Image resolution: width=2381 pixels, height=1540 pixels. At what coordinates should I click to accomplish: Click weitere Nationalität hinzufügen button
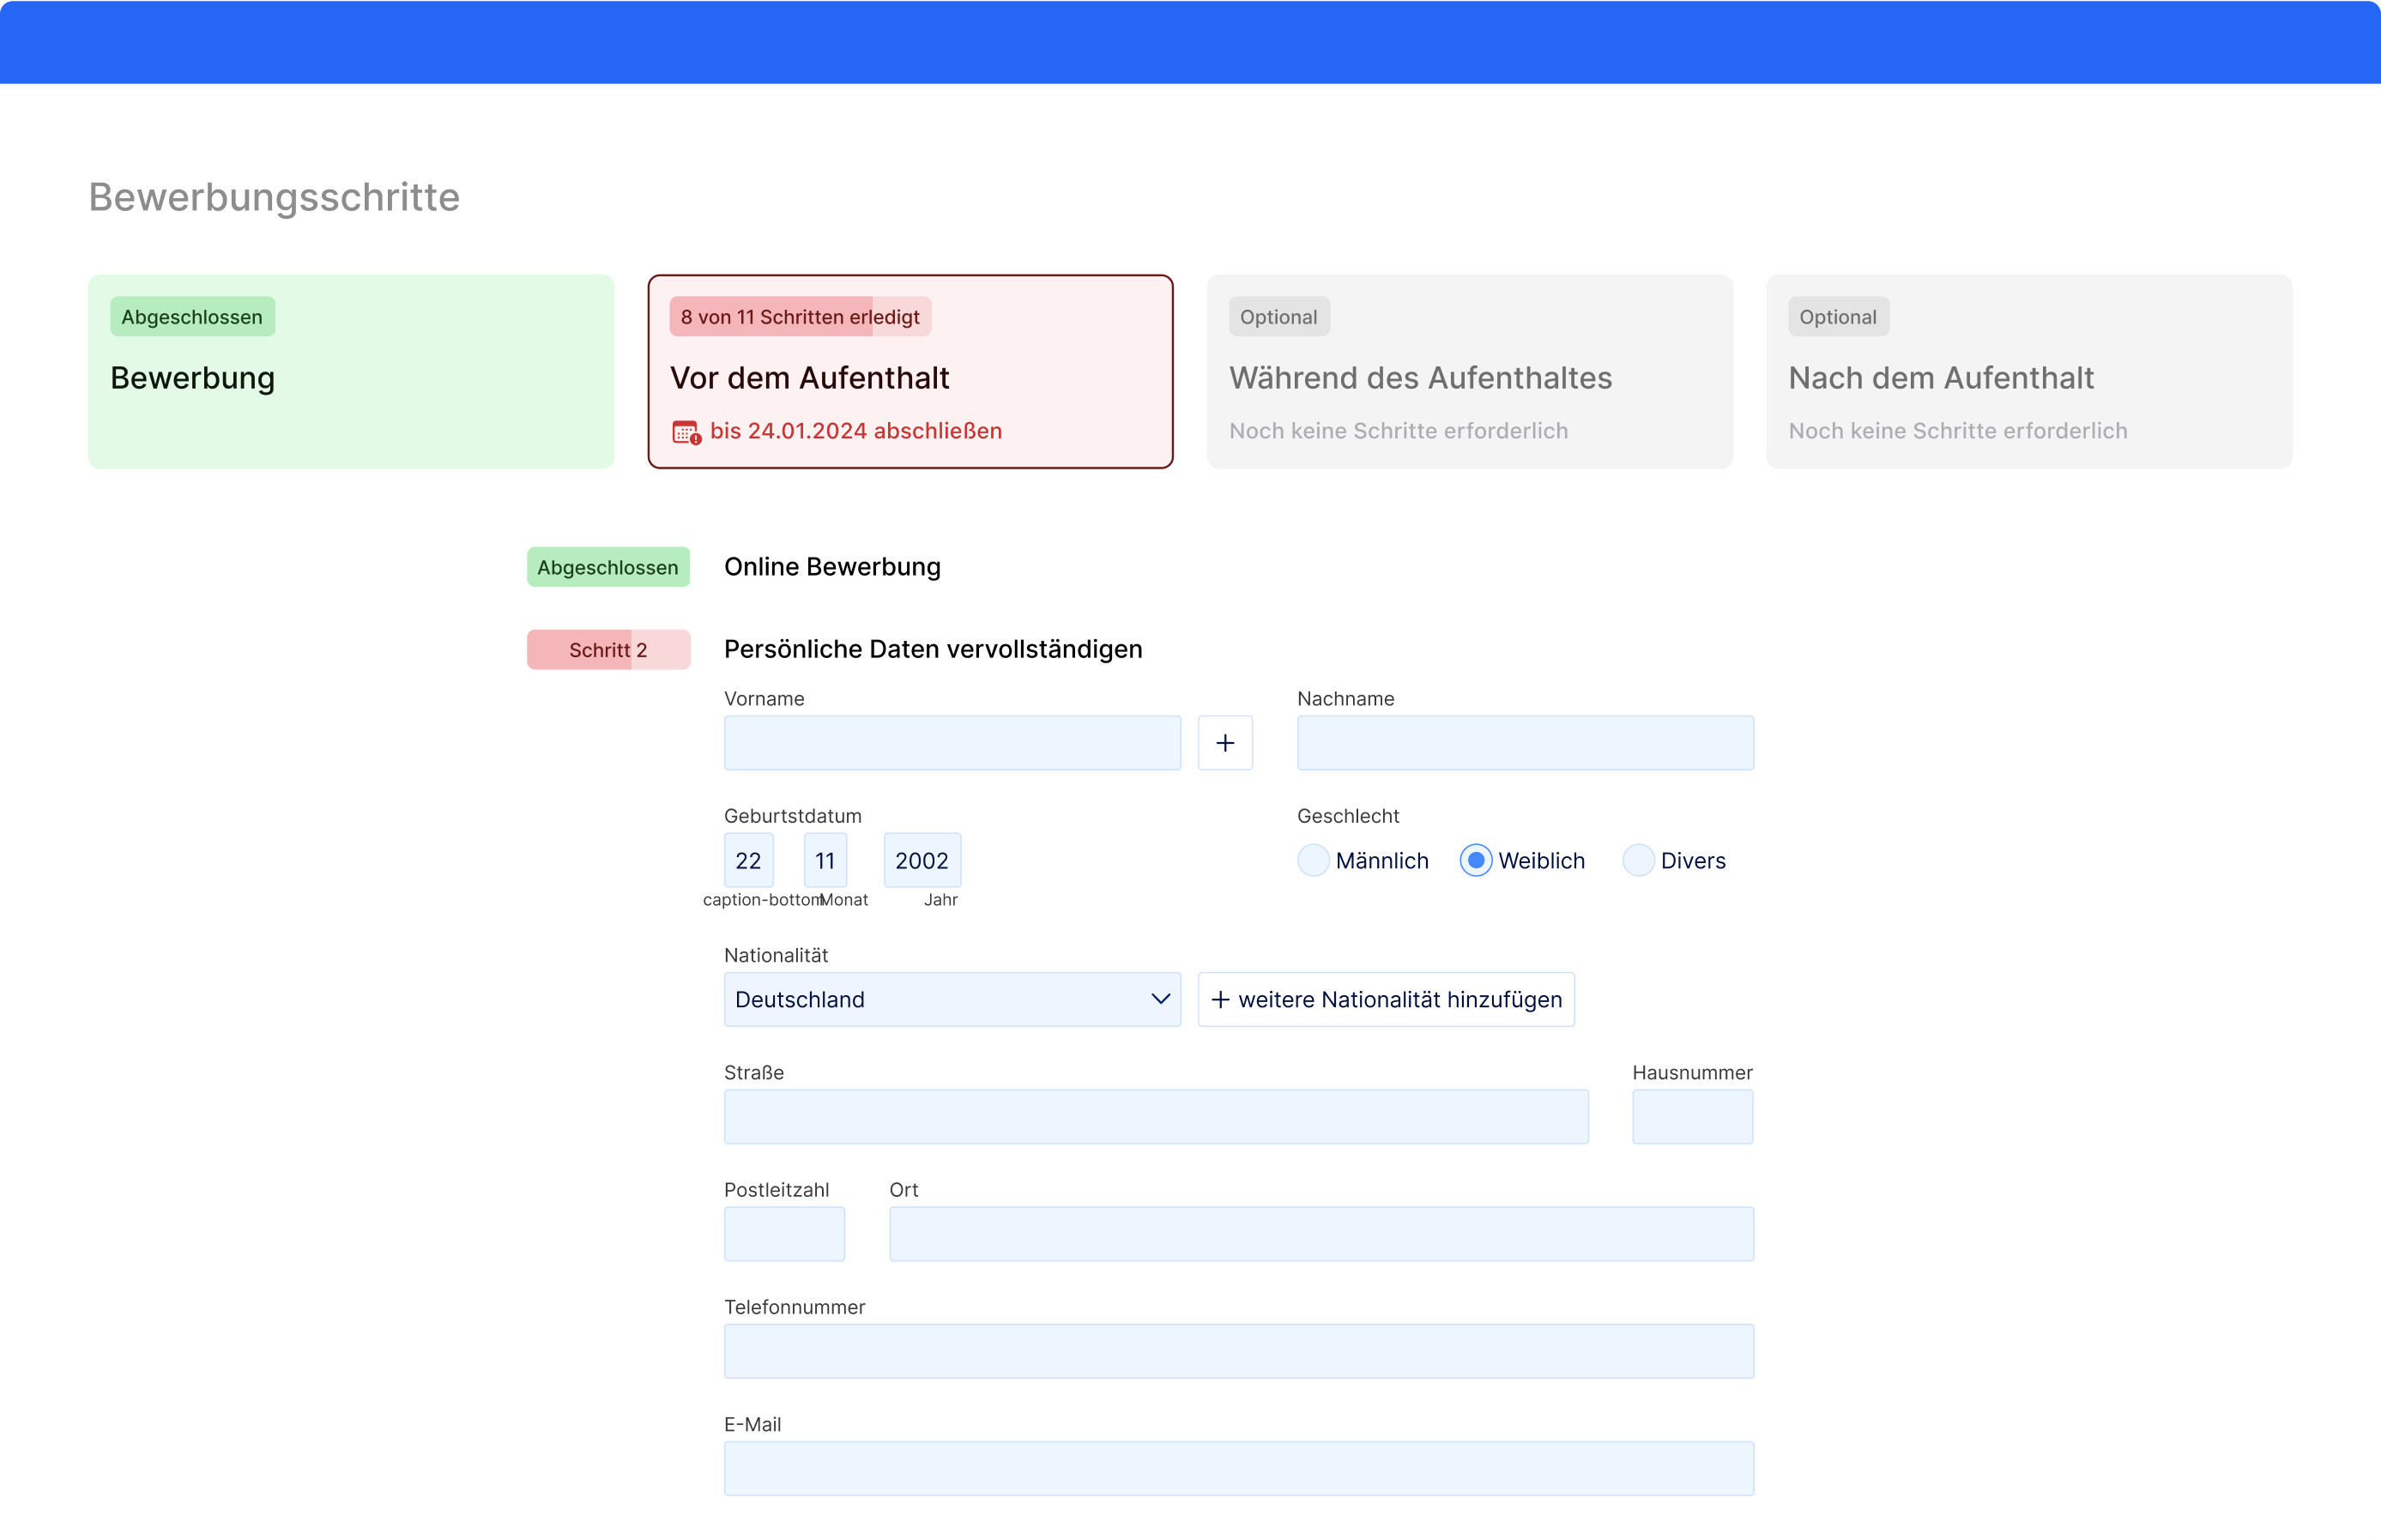pos(1386,999)
